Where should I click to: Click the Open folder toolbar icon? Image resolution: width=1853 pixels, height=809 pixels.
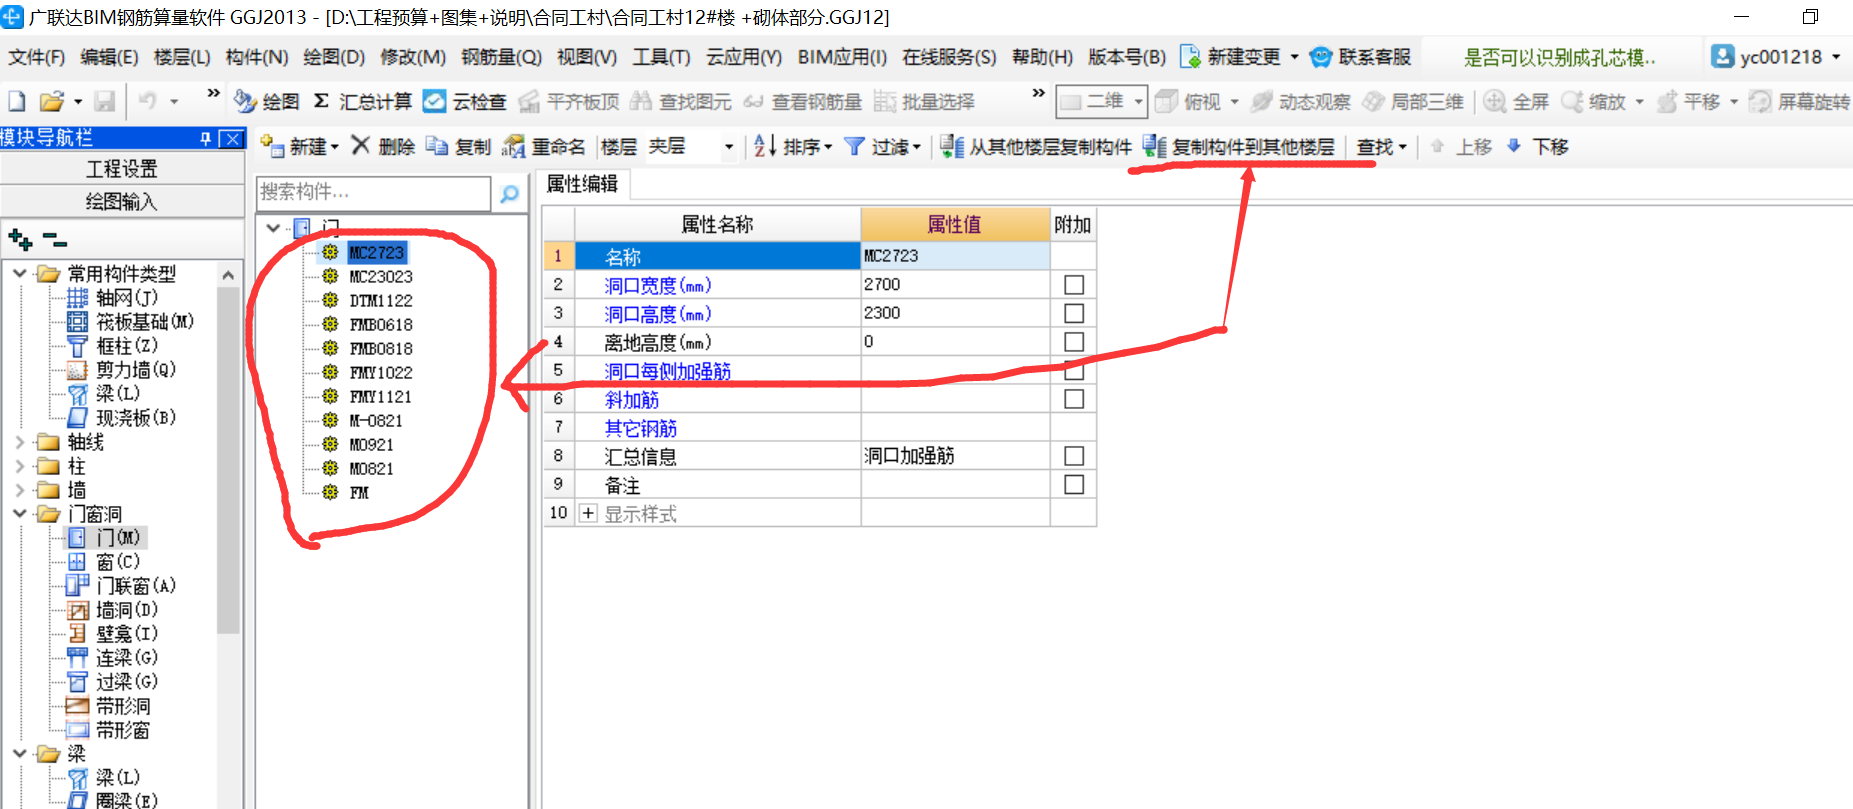51,101
